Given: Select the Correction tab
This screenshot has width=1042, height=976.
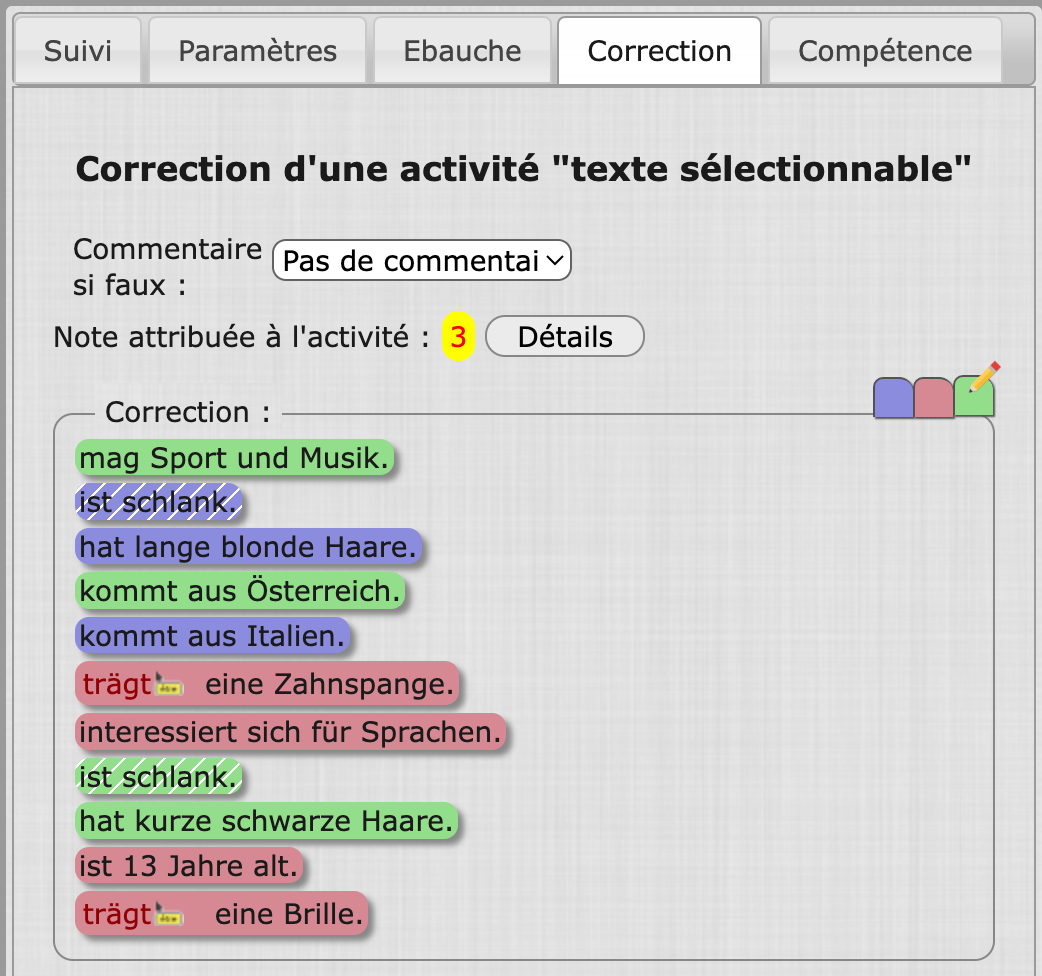Looking at the screenshot, I should pos(659,51).
